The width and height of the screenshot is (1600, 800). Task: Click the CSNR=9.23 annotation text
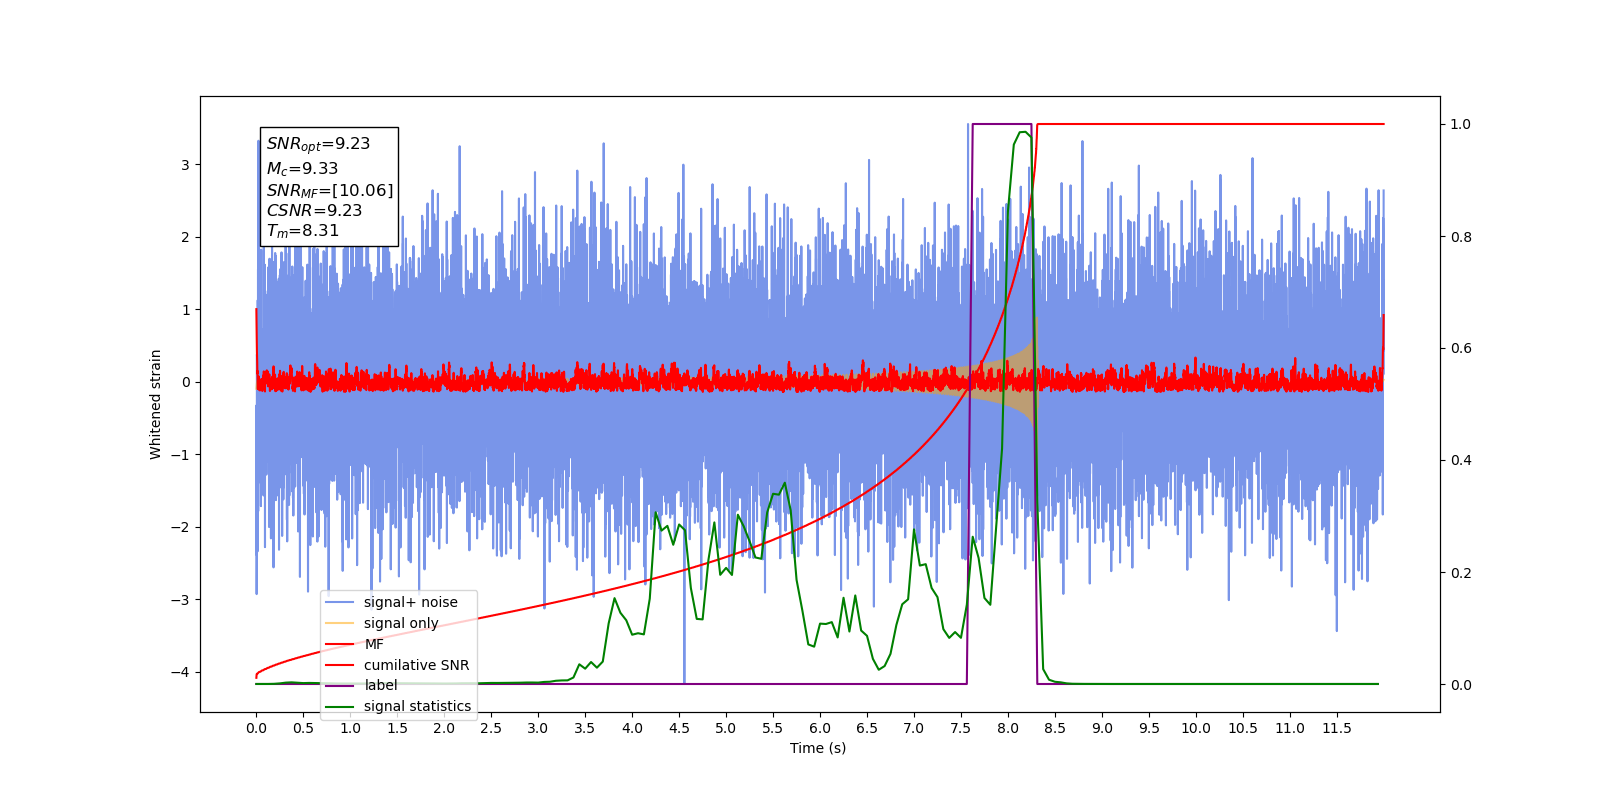tap(314, 210)
